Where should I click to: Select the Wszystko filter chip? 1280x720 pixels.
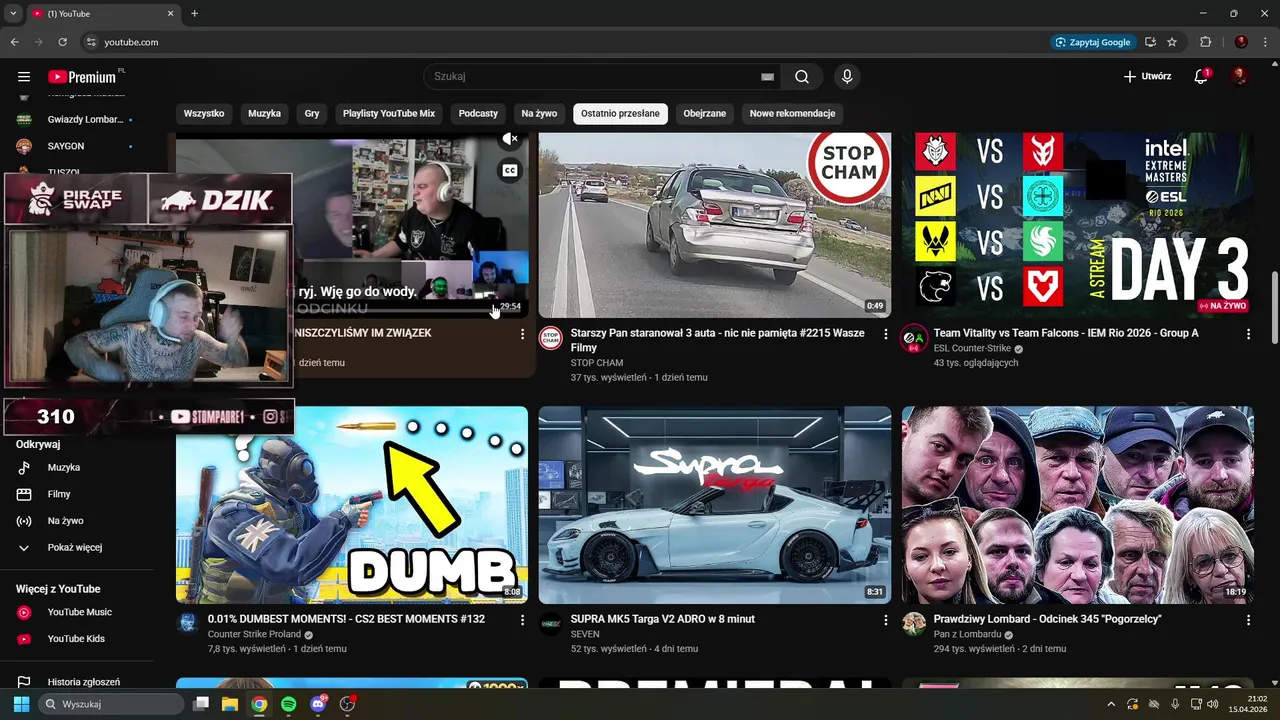(x=204, y=113)
